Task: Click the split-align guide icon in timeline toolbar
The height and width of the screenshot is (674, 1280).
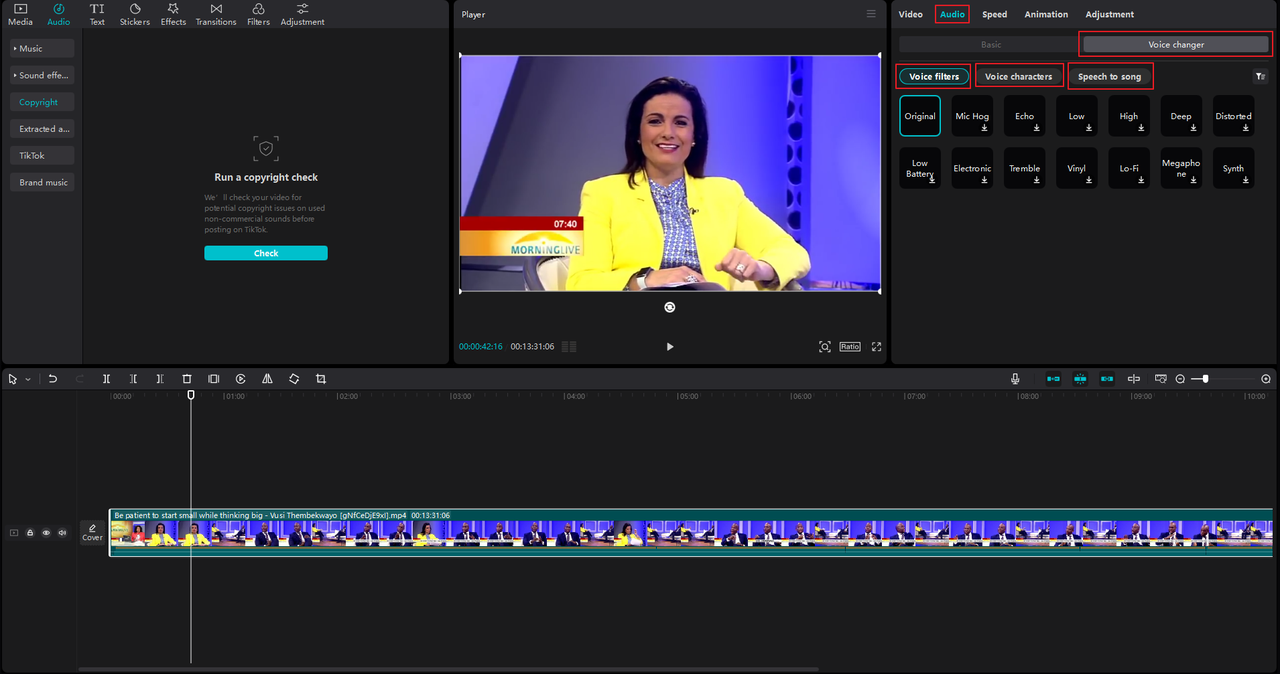Action: (x=1134, y=379)
